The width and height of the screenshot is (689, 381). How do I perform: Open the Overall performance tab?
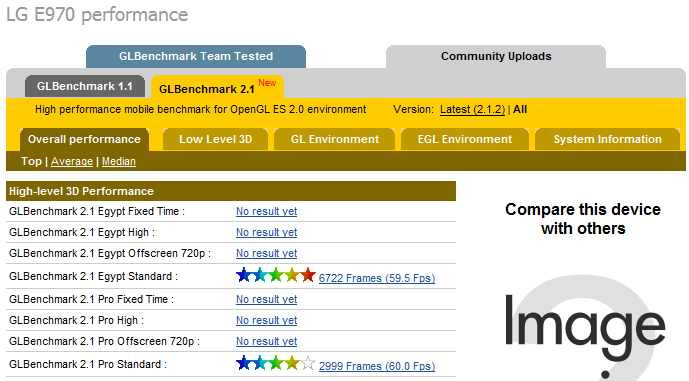coord(84,139)
